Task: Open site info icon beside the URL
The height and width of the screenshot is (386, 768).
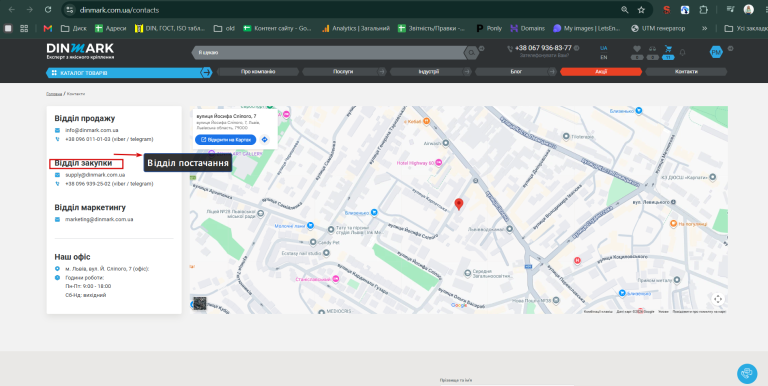Action: click(x=70, y=10)
